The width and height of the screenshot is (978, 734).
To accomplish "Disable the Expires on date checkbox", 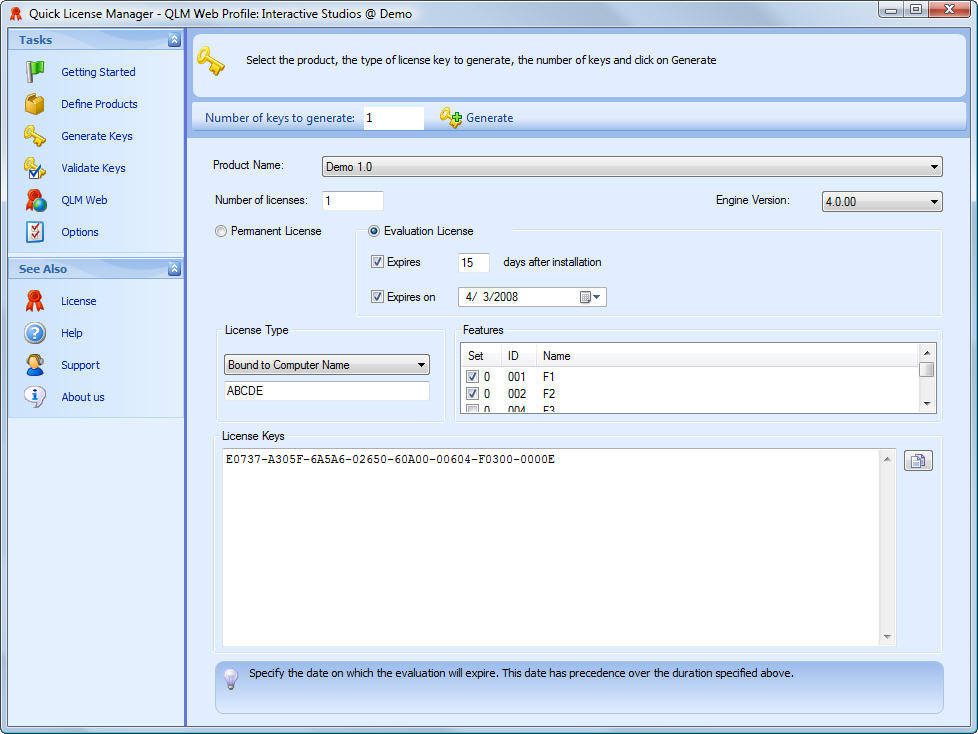I will [x=377, y=297].
